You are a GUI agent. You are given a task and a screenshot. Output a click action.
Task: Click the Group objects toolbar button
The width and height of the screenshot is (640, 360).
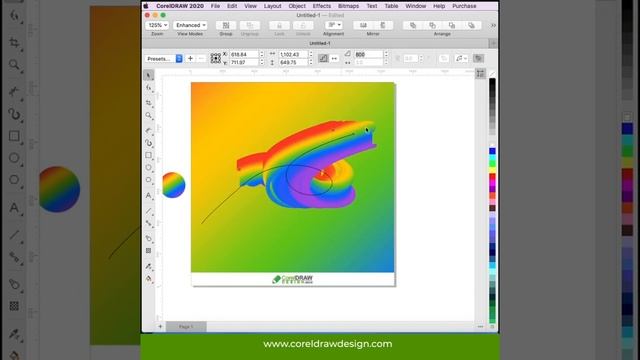pos(226,25)
